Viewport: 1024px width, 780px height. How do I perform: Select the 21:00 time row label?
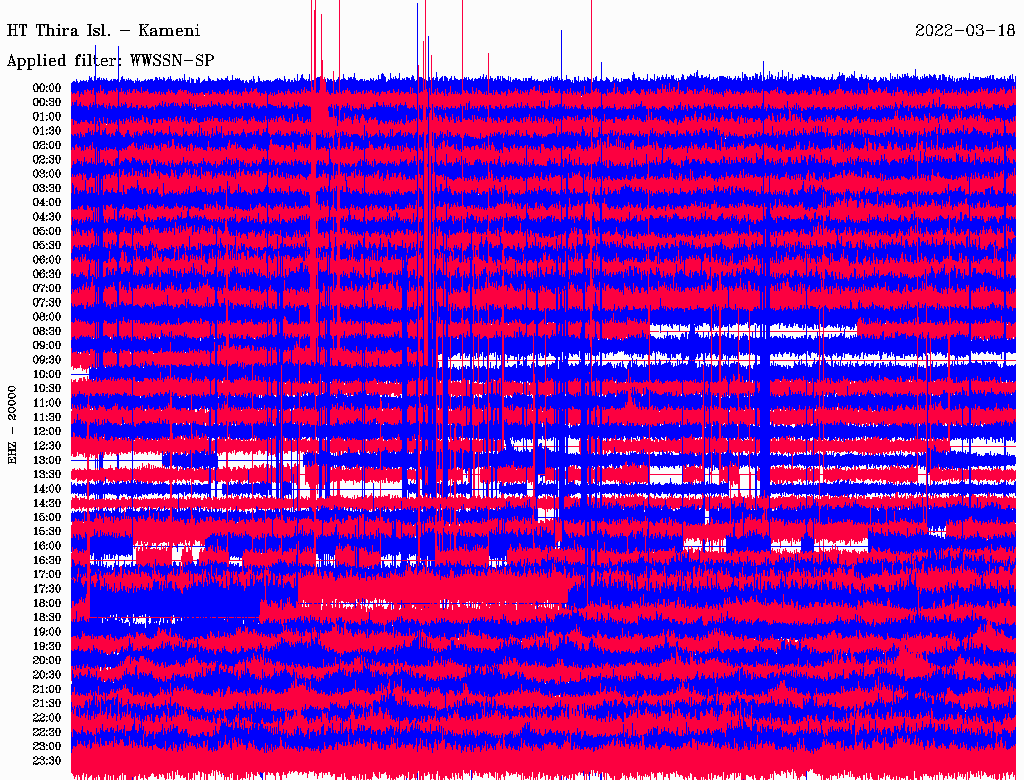pos(47,689)
